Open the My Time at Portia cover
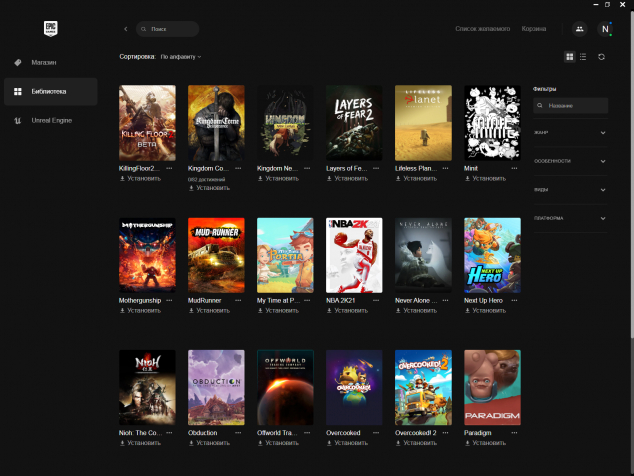 (285, 255)
